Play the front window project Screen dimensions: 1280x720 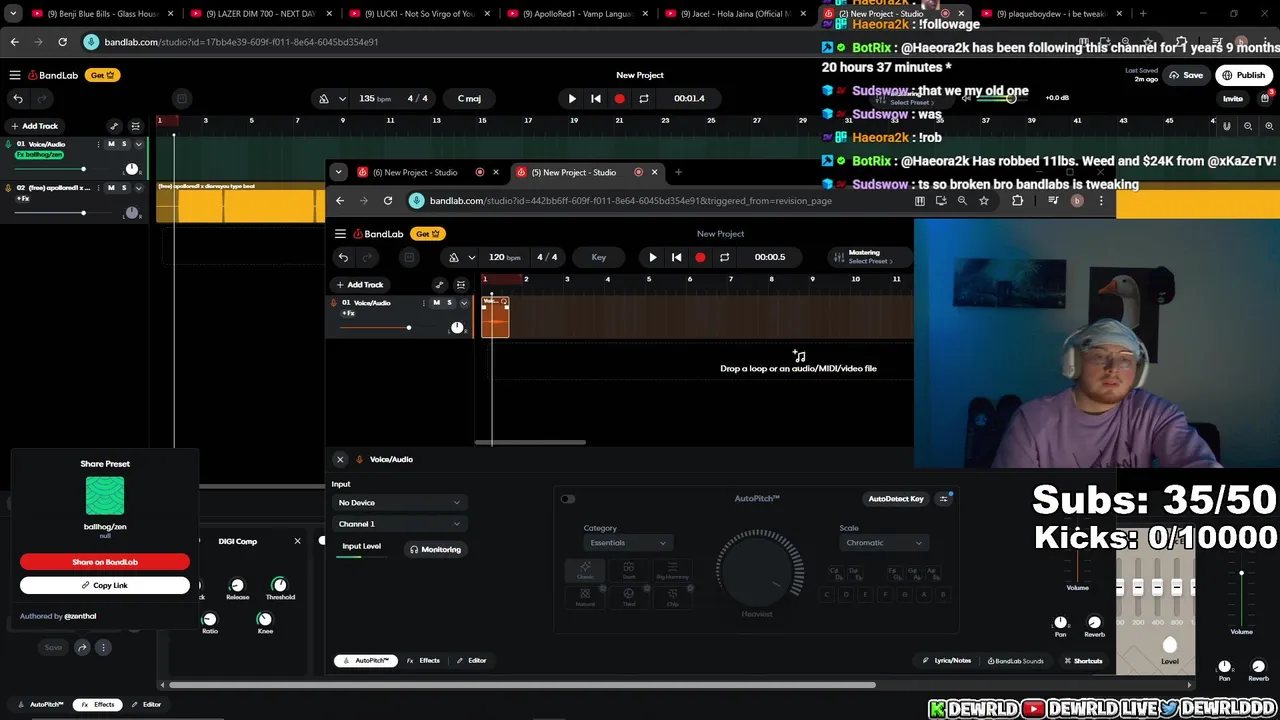pyautogui.click(x=653, y=257)
